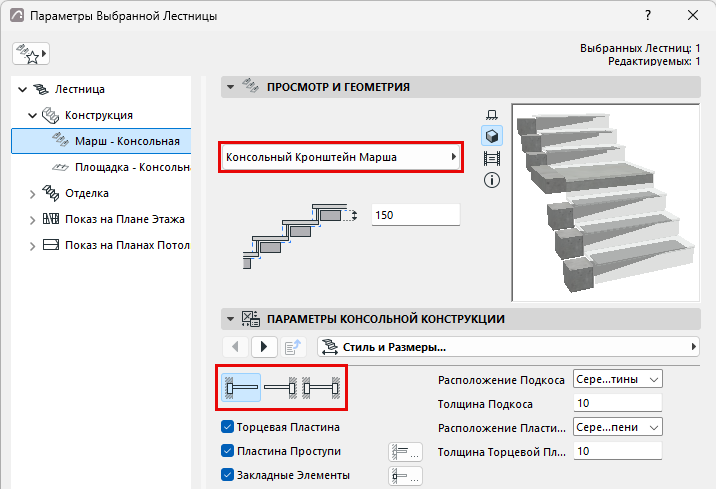Collapse Просмотр и Геометрия panel
The image size is (716, 489).
231,87
